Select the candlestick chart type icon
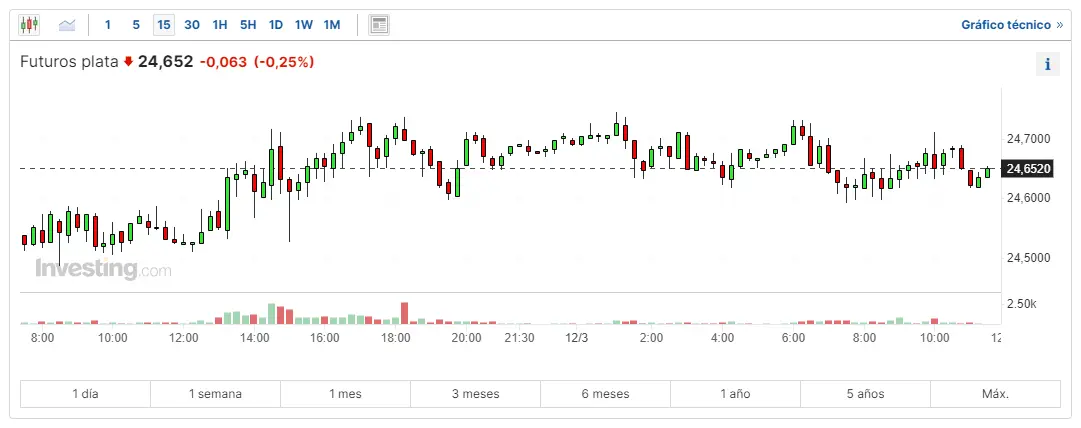The image size is (1081, 428). point(29,24)
